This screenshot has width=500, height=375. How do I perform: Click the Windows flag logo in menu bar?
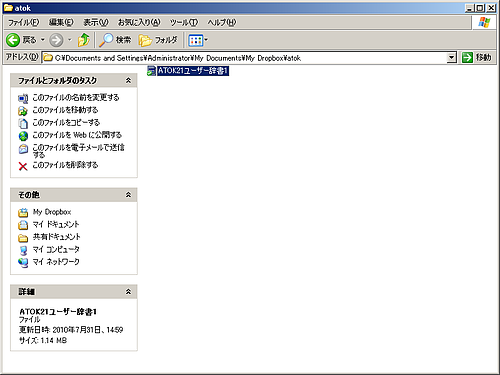point(484,22)
